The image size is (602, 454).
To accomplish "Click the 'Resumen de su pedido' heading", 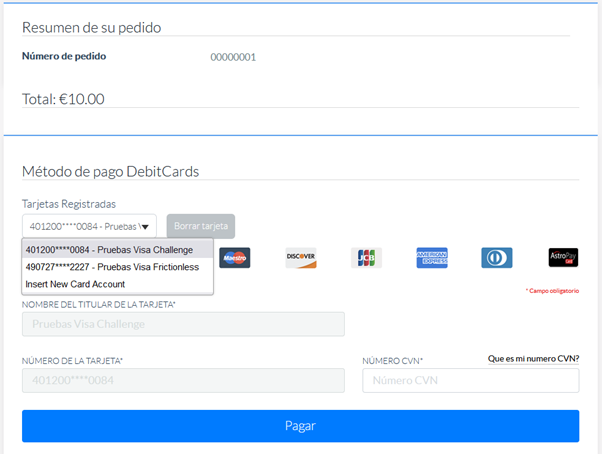I will (x=91, y=28).
